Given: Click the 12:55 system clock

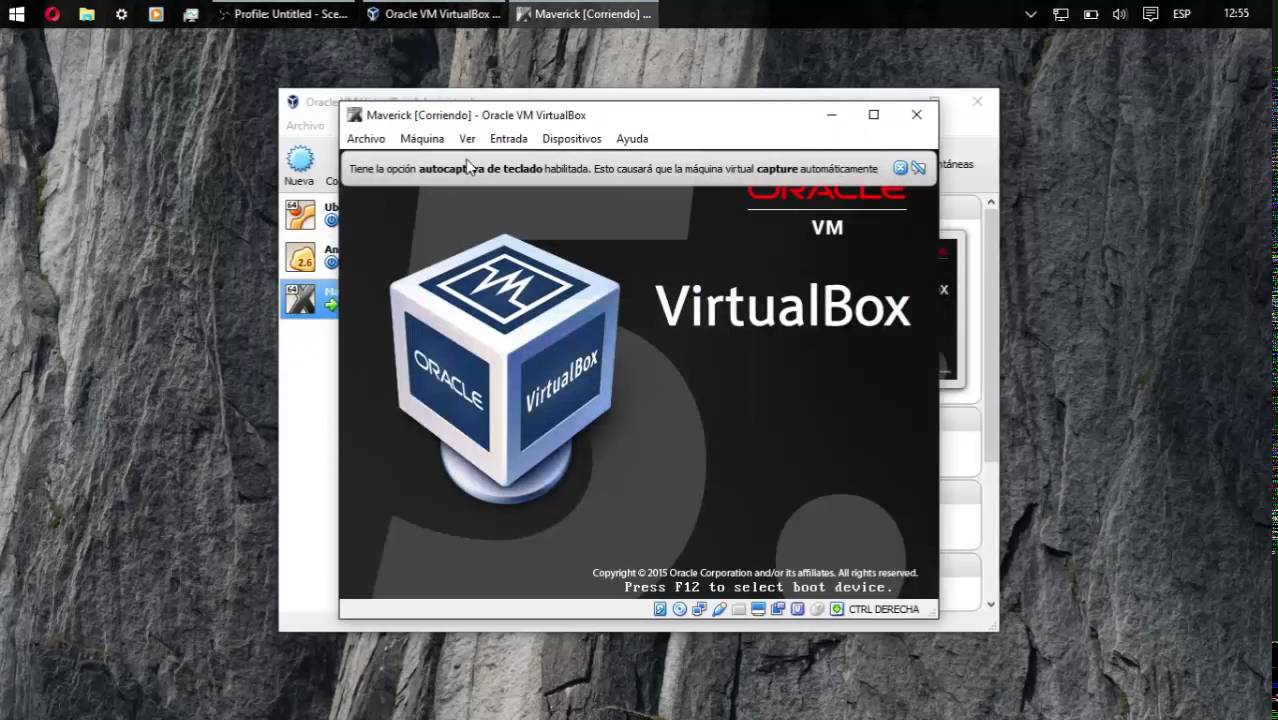Looking at the screenshot, I should (1236, 14).
